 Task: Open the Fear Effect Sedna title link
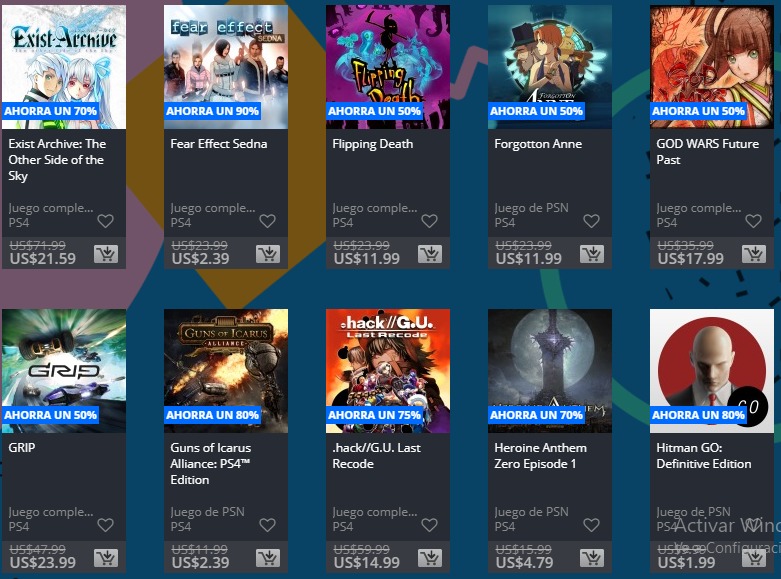pyautogui.click(x=219, y=144)
